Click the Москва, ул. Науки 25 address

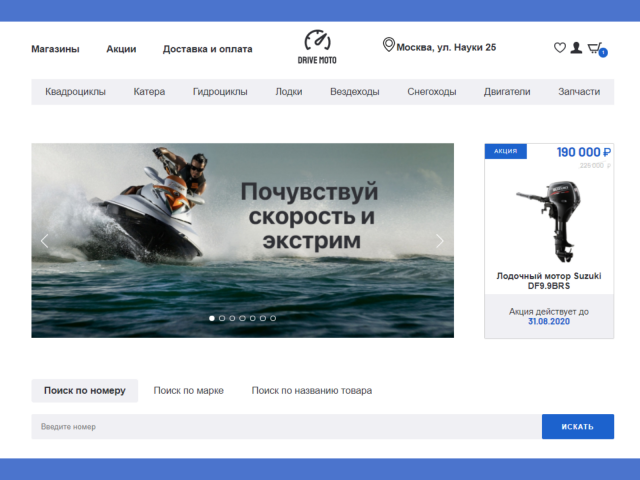click(x=446, y=47)
